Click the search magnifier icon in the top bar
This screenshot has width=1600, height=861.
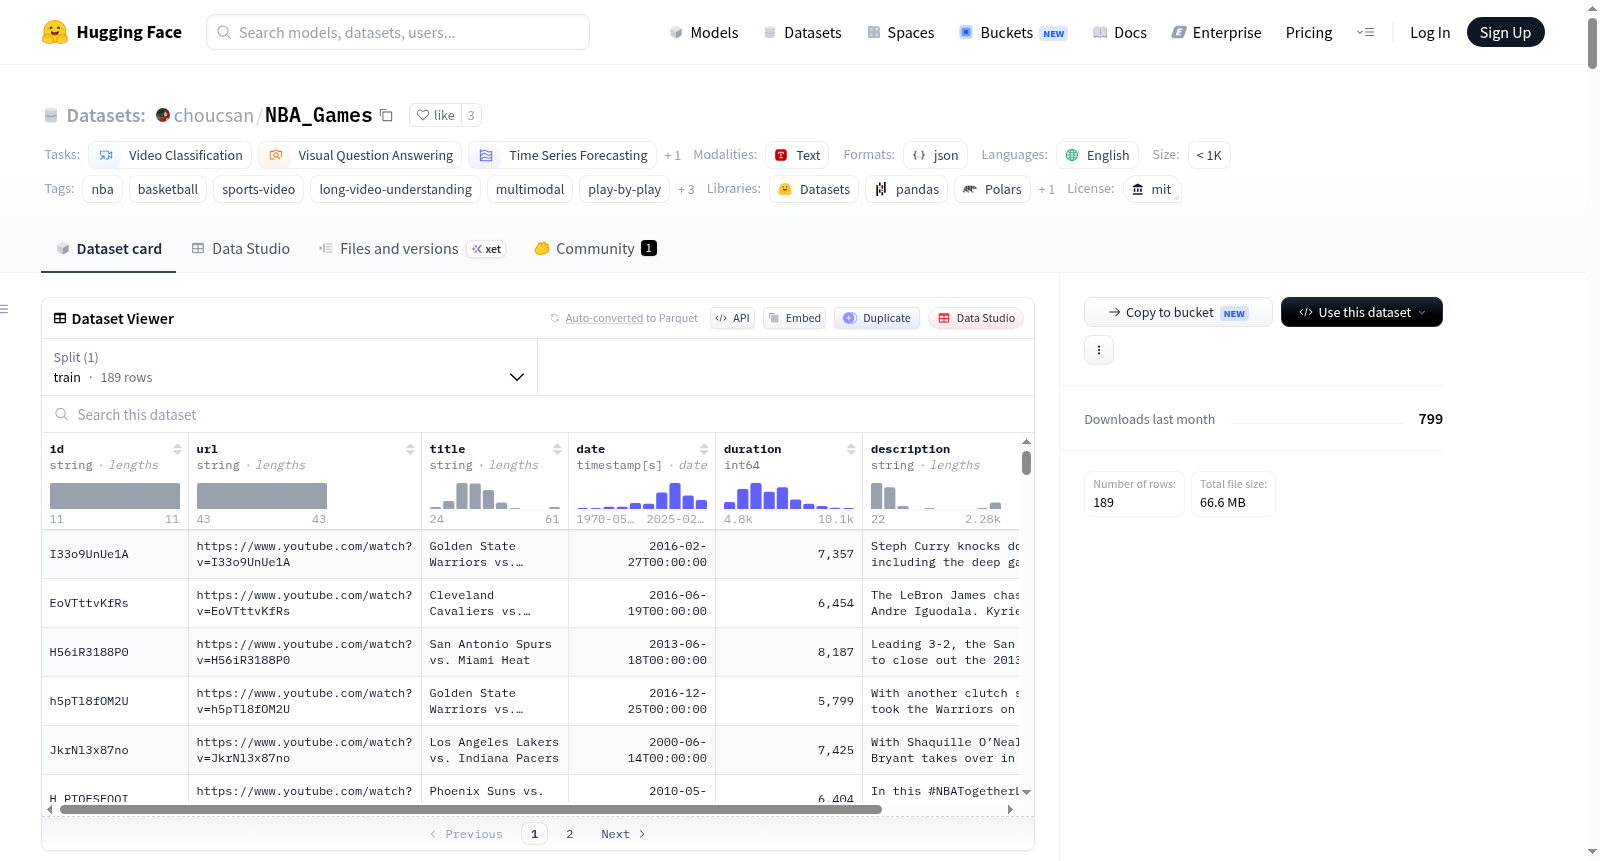coord(225,32)
